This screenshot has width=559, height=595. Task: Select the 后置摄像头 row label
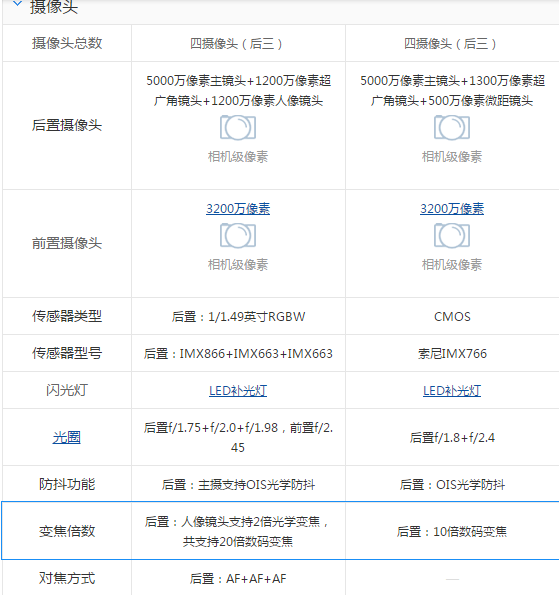click(x=67, y=125)
